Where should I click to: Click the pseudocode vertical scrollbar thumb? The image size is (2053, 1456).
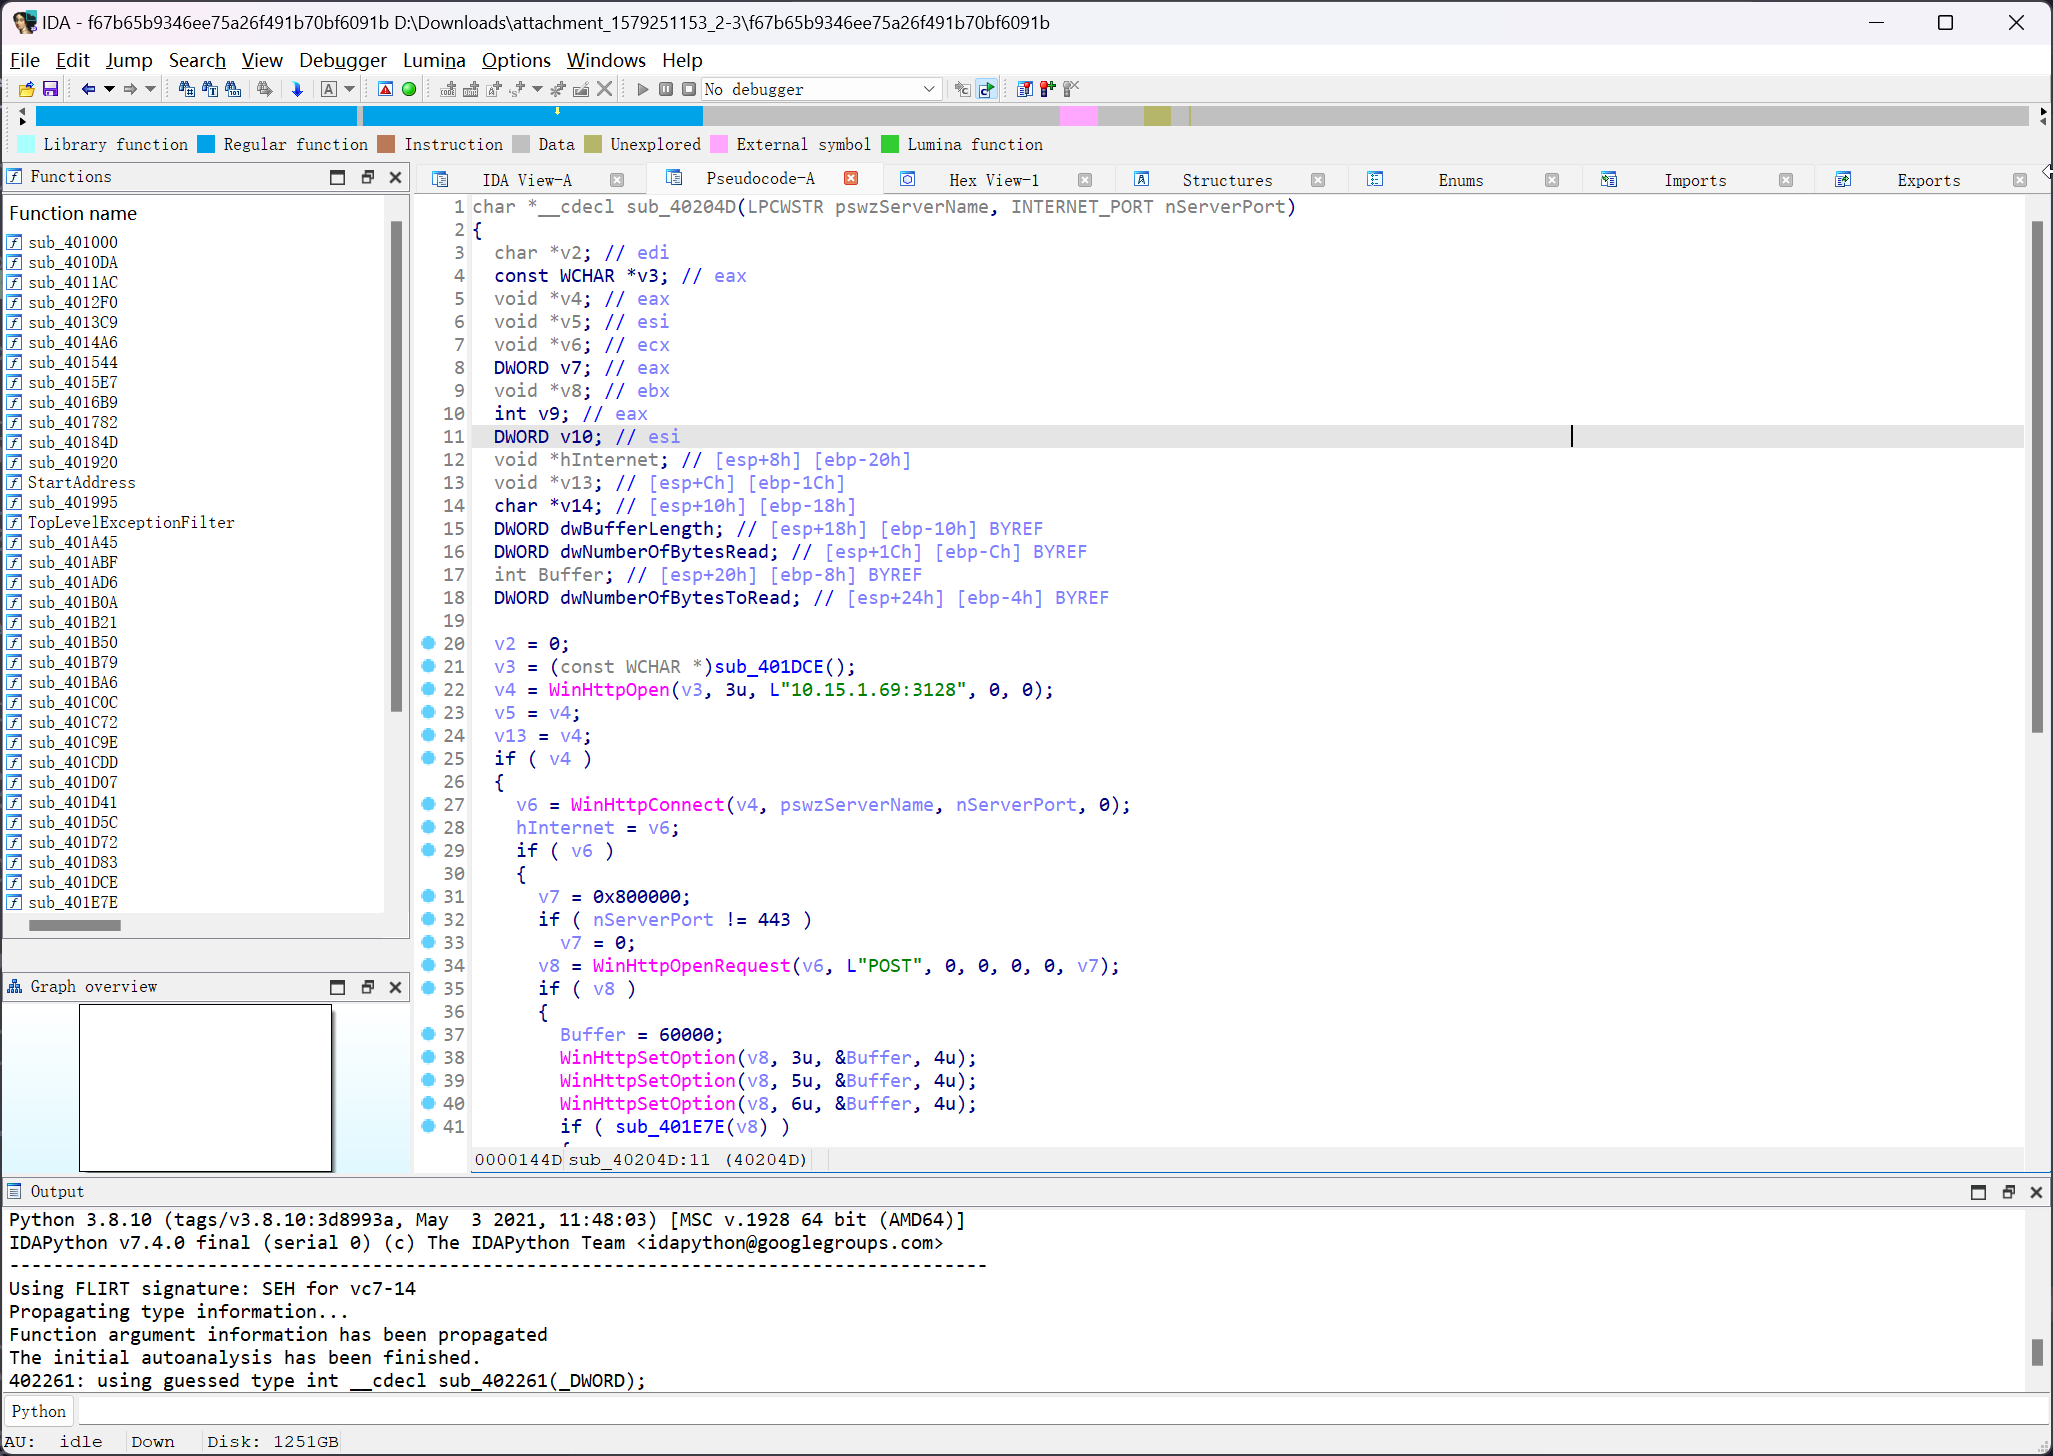(2037, 477)
